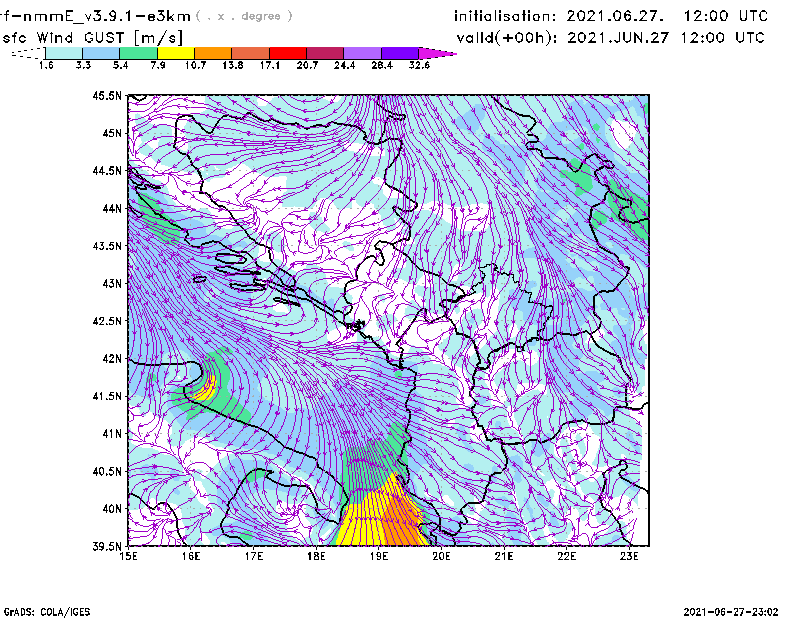
Task: Click the legend value 5.4
Action: 120,65
